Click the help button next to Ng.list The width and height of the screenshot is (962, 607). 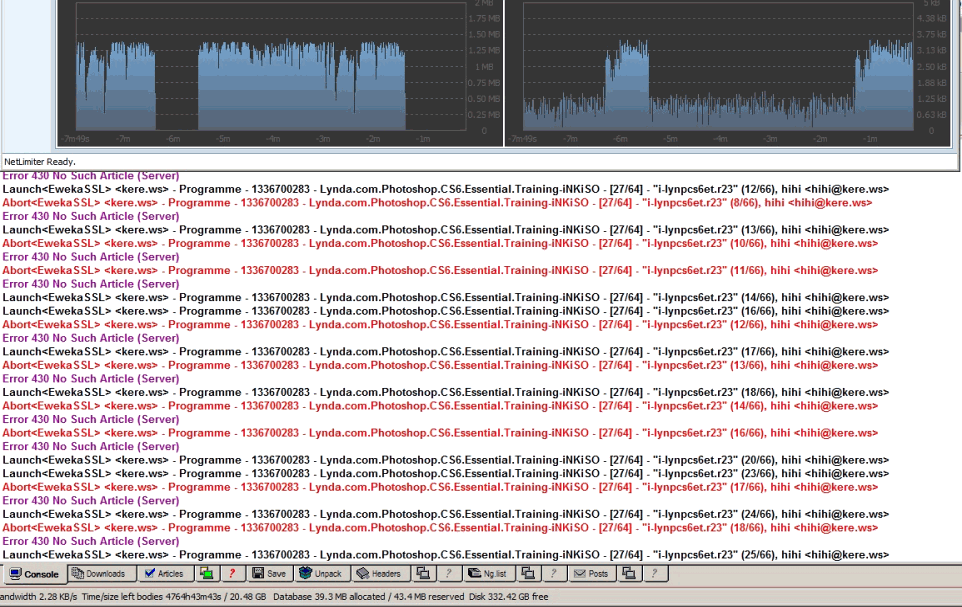coord(553,572)
